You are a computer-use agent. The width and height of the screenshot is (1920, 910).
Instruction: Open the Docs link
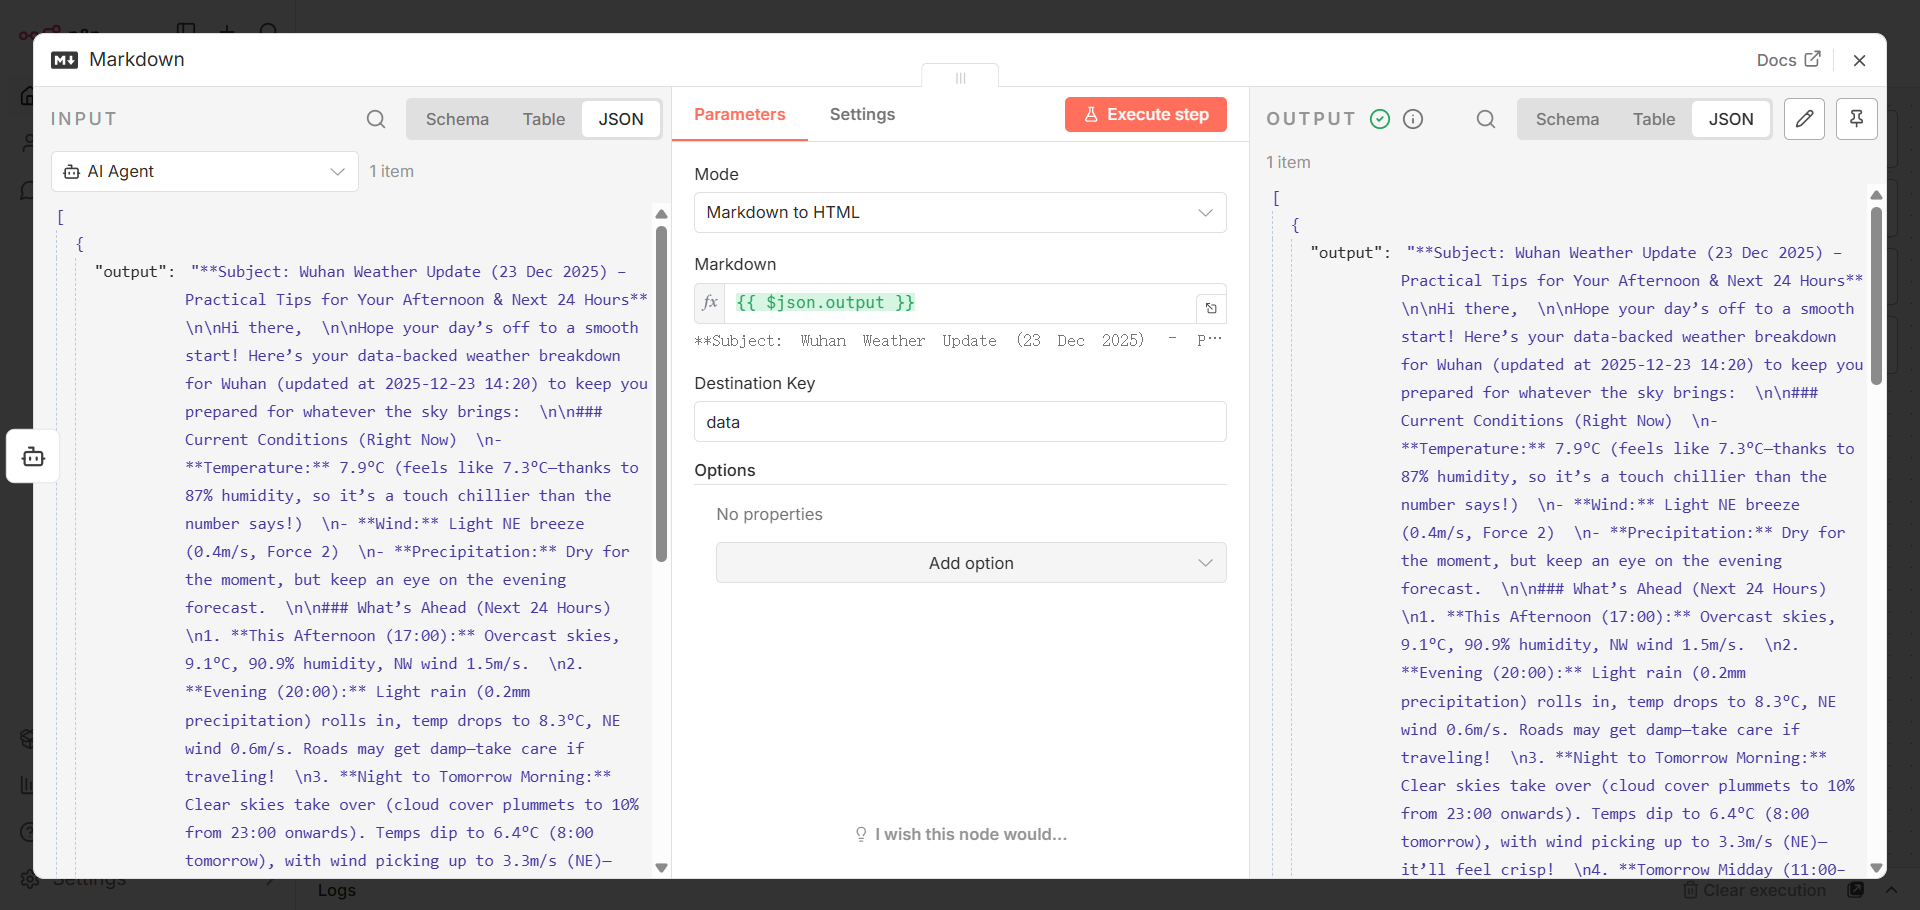[1788, 60]
